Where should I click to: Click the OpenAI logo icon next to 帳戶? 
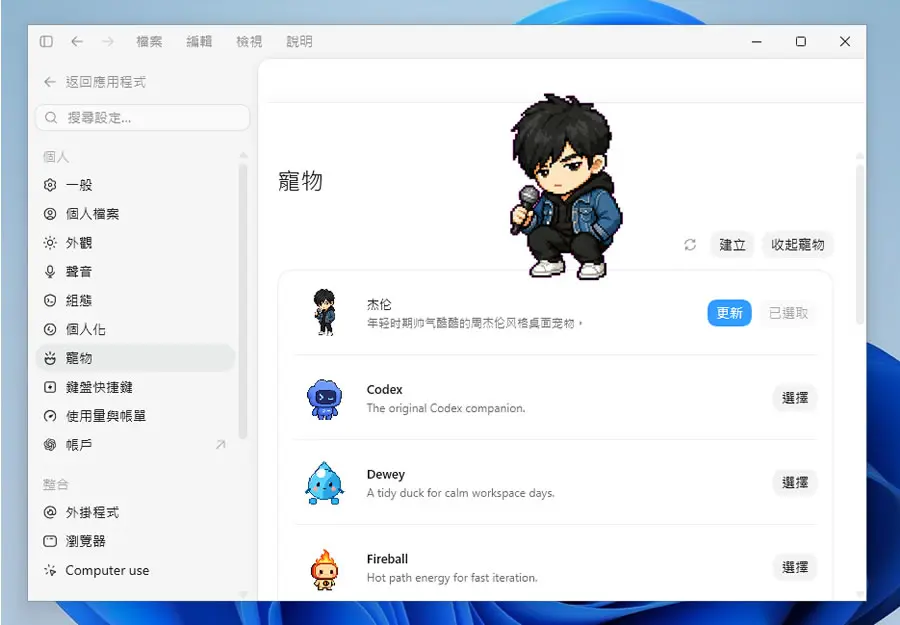point(50,445)
